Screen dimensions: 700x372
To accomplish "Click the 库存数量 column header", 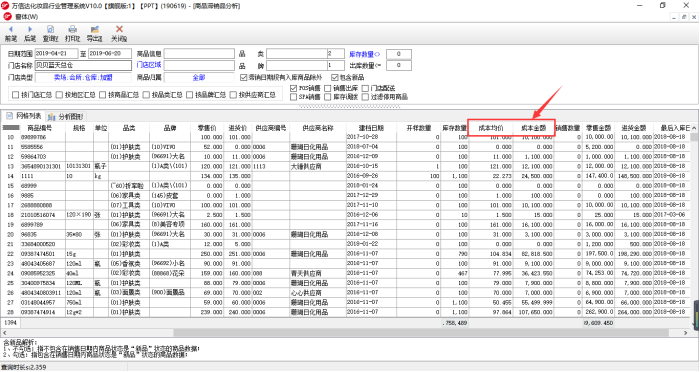I will tap(454, 128).
